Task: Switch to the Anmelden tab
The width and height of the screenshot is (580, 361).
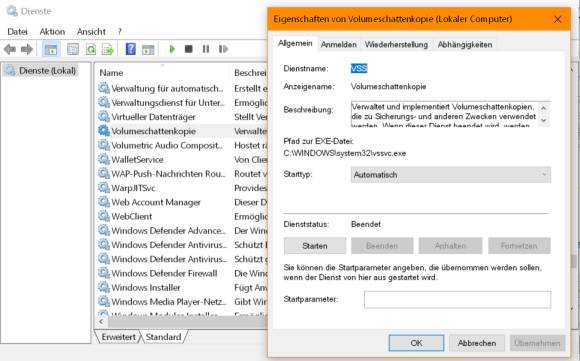Action: [338, 44]
